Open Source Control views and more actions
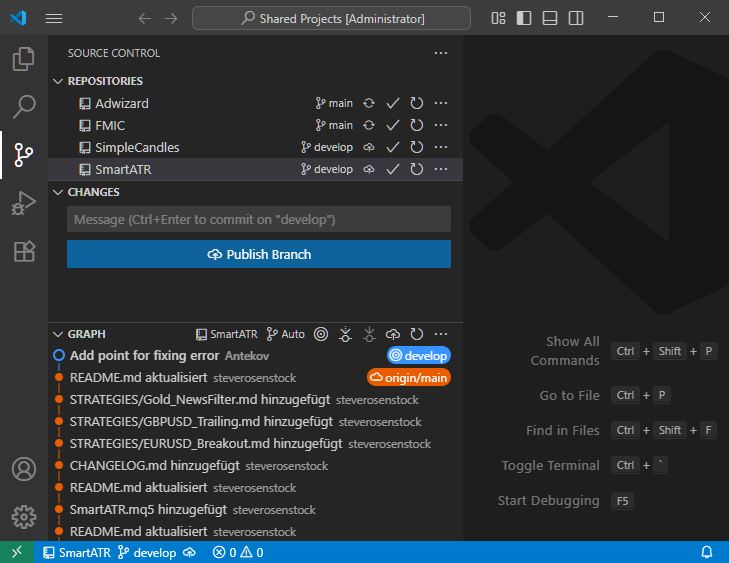 tap(441, 53)
